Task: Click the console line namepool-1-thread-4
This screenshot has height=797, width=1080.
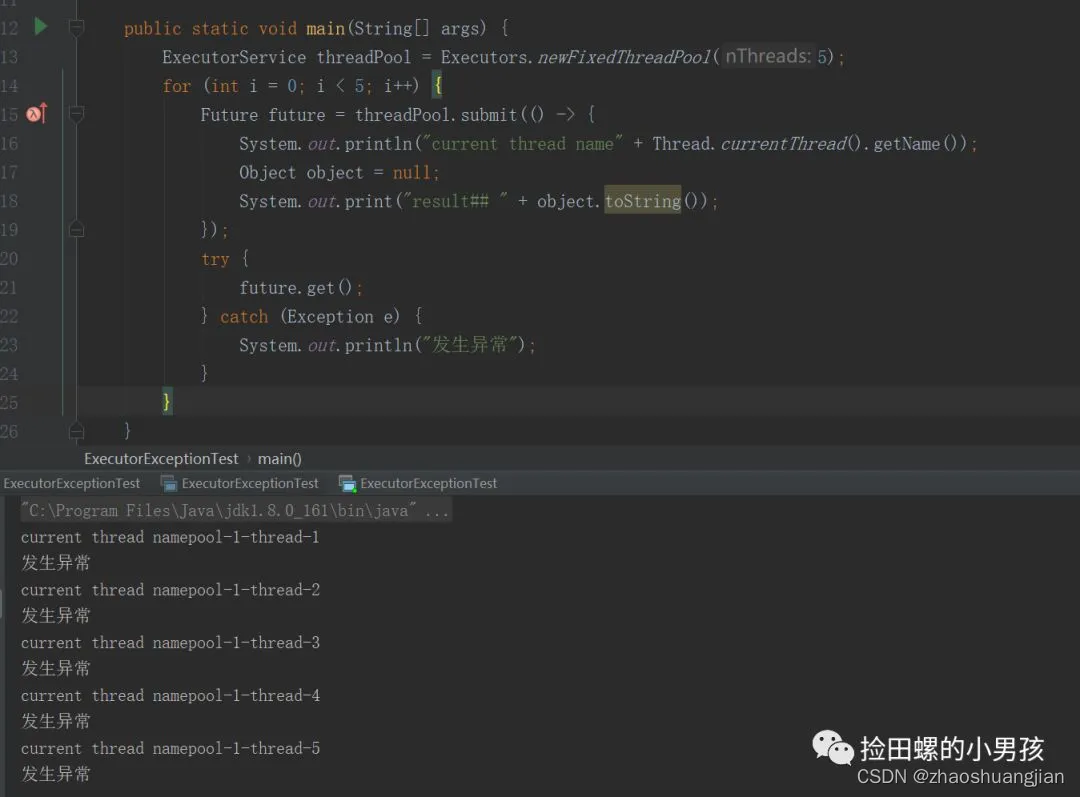Action: tap(170, 696)
